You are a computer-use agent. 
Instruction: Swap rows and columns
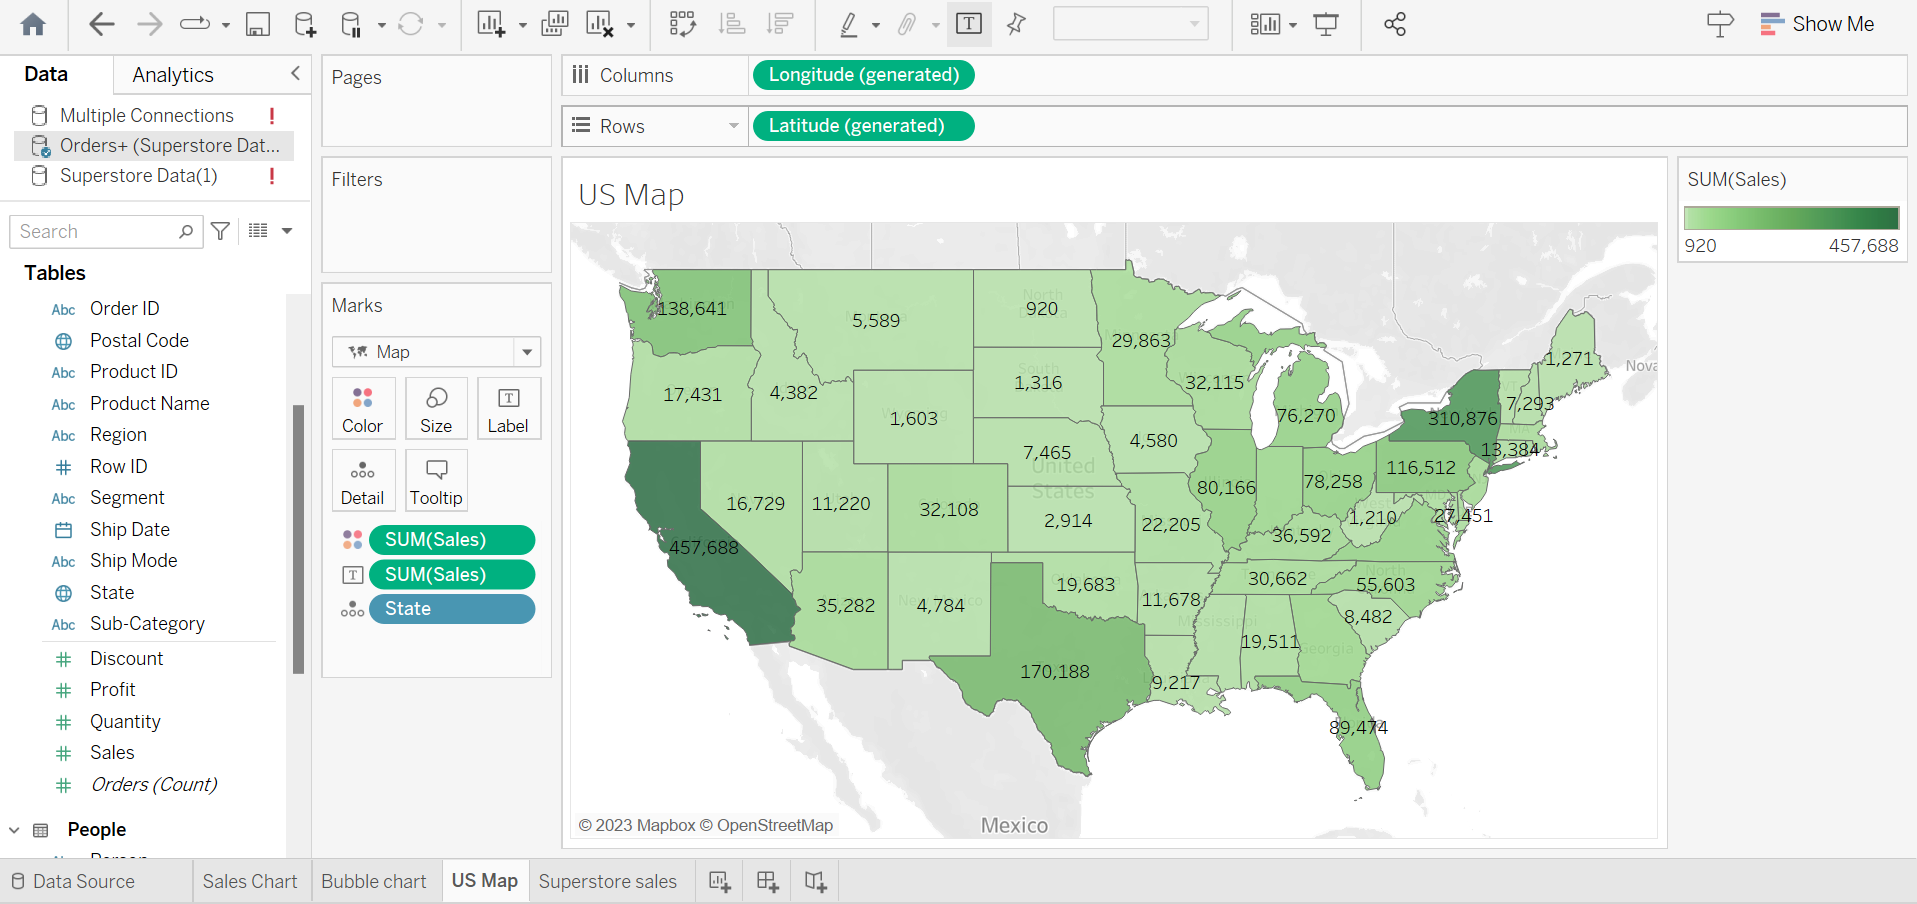pyautogui.click(x=682, y=23)
